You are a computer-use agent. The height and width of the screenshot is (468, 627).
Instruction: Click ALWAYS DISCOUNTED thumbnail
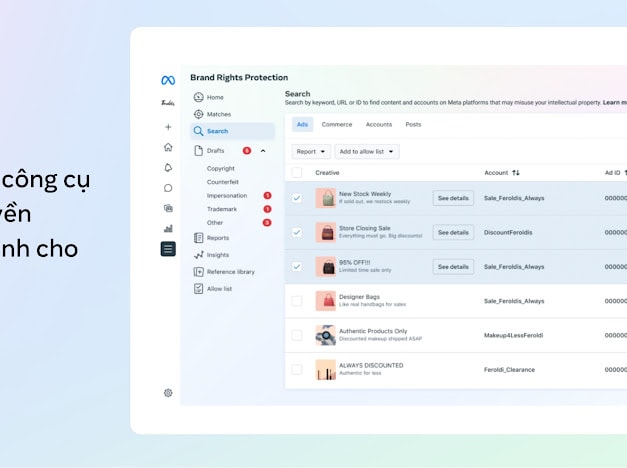click(x=325, y=370)
